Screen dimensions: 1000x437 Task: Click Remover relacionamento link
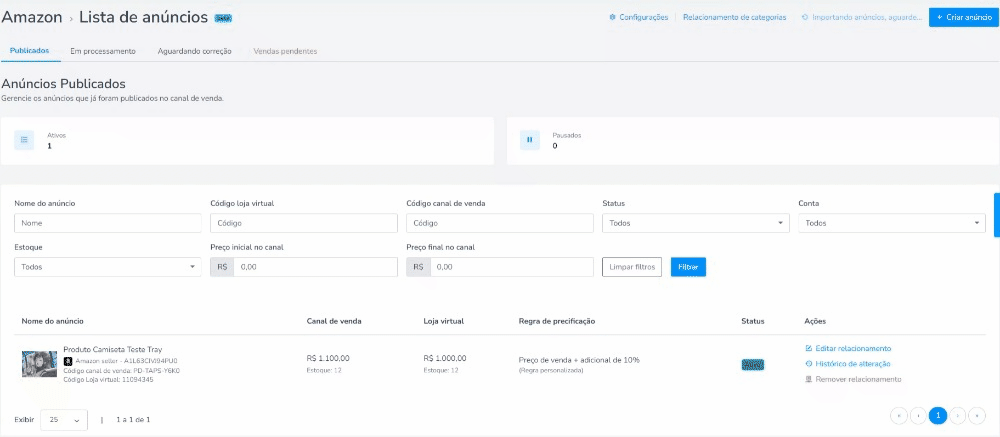(x=853, y=379)
